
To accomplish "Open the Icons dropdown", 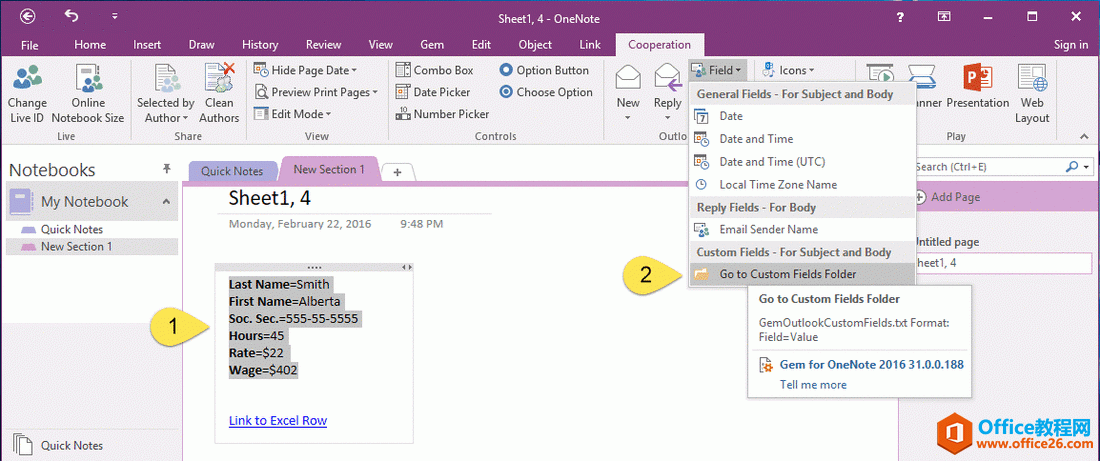I will (787, 70).
